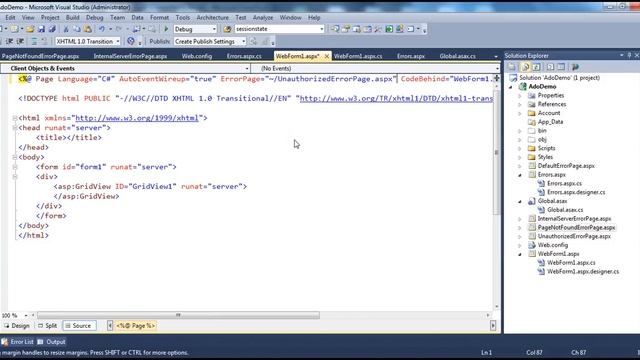
Task: Collapse the html tag outlining box
Action: point(15,118)
